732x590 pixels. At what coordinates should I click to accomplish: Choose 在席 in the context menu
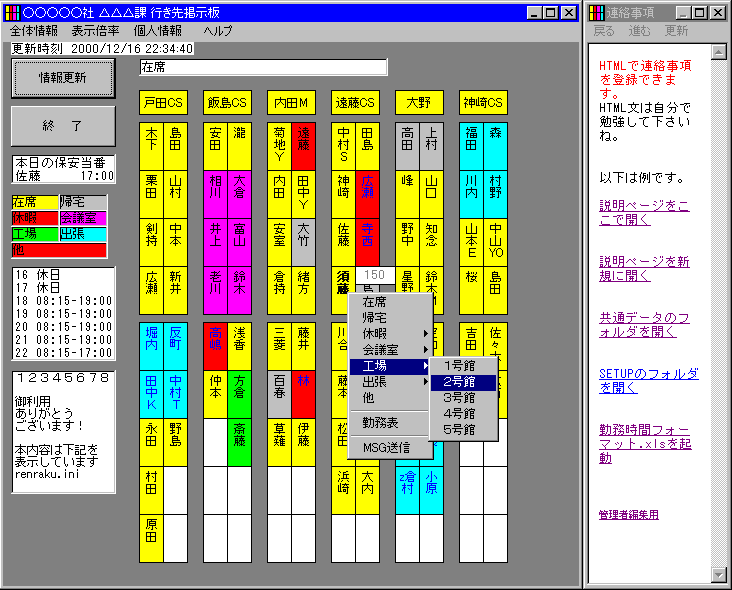pyautogui.click(x=389, y=302)
